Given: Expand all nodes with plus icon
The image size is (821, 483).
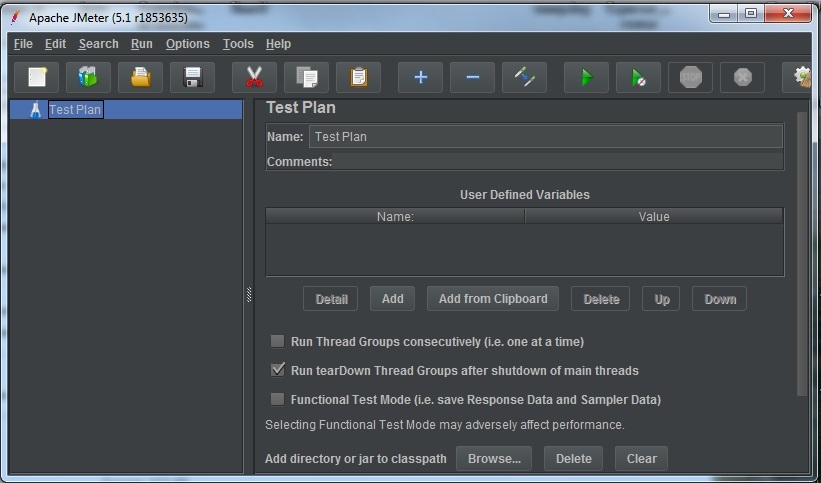Looking at the screenshot, I should pyautogui.click(x=420, y=78).
